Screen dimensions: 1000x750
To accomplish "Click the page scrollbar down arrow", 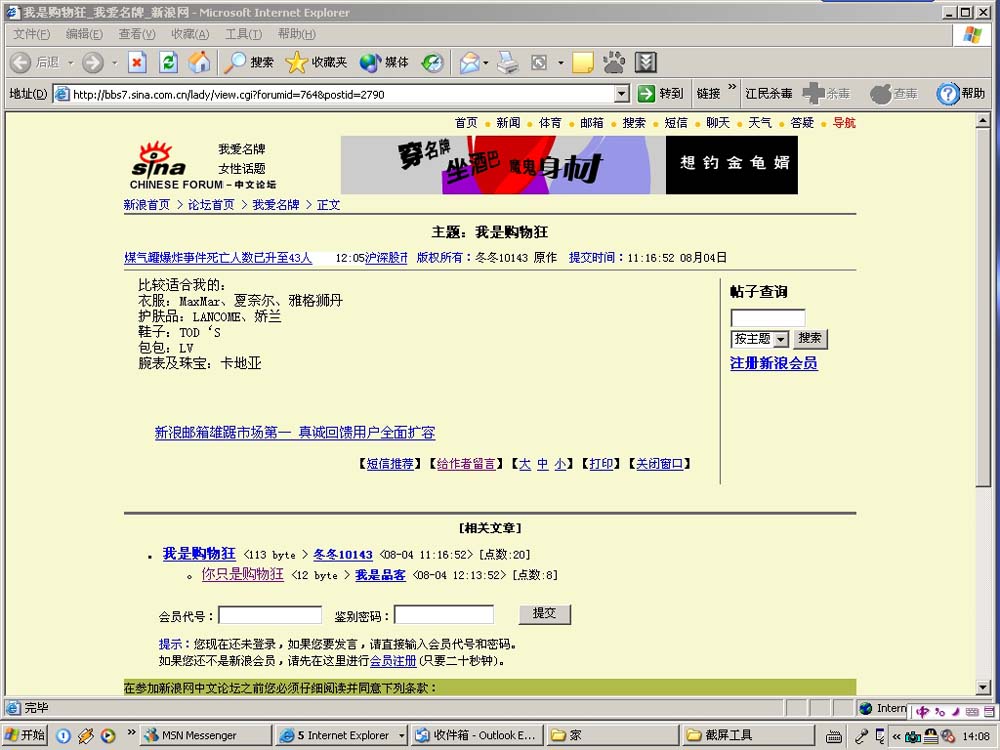I will [x=983, y=688].
